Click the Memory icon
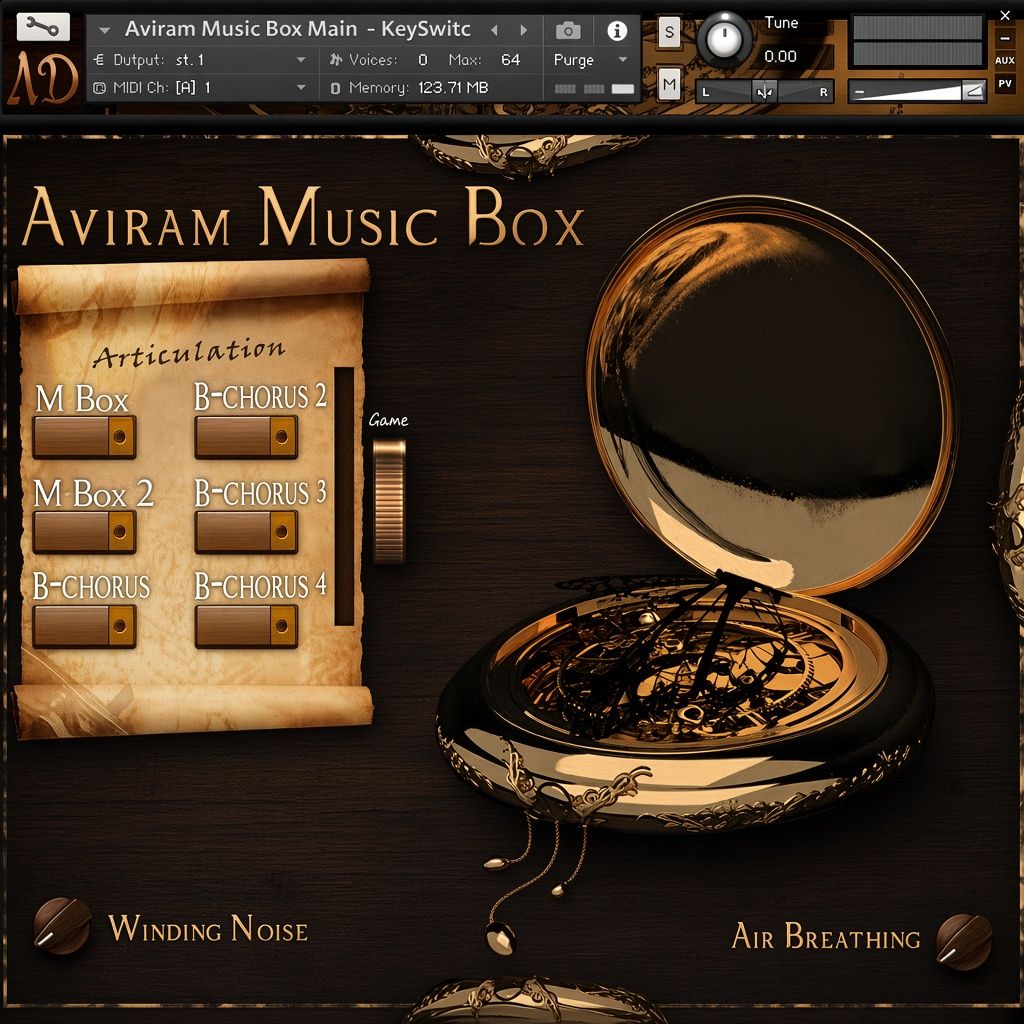The image size is (1024, 1024). tap(335, 88)
